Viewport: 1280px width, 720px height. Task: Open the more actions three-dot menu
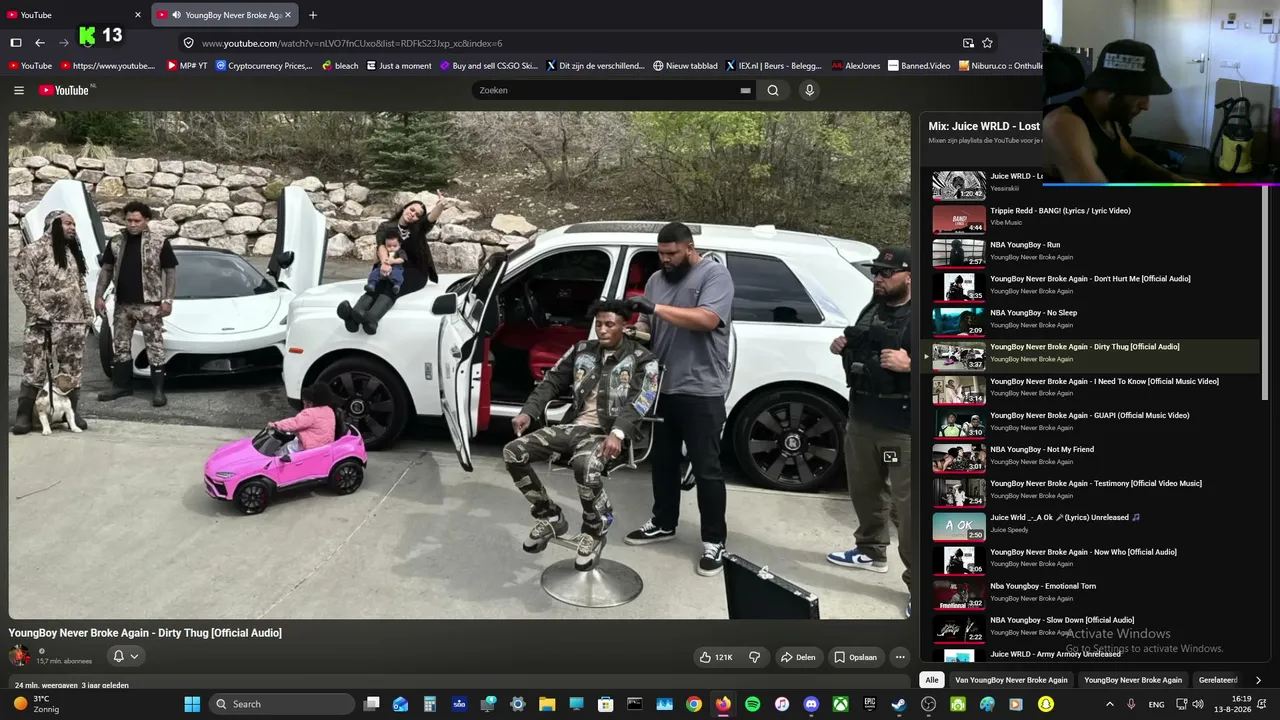click(x=900, y=657)
